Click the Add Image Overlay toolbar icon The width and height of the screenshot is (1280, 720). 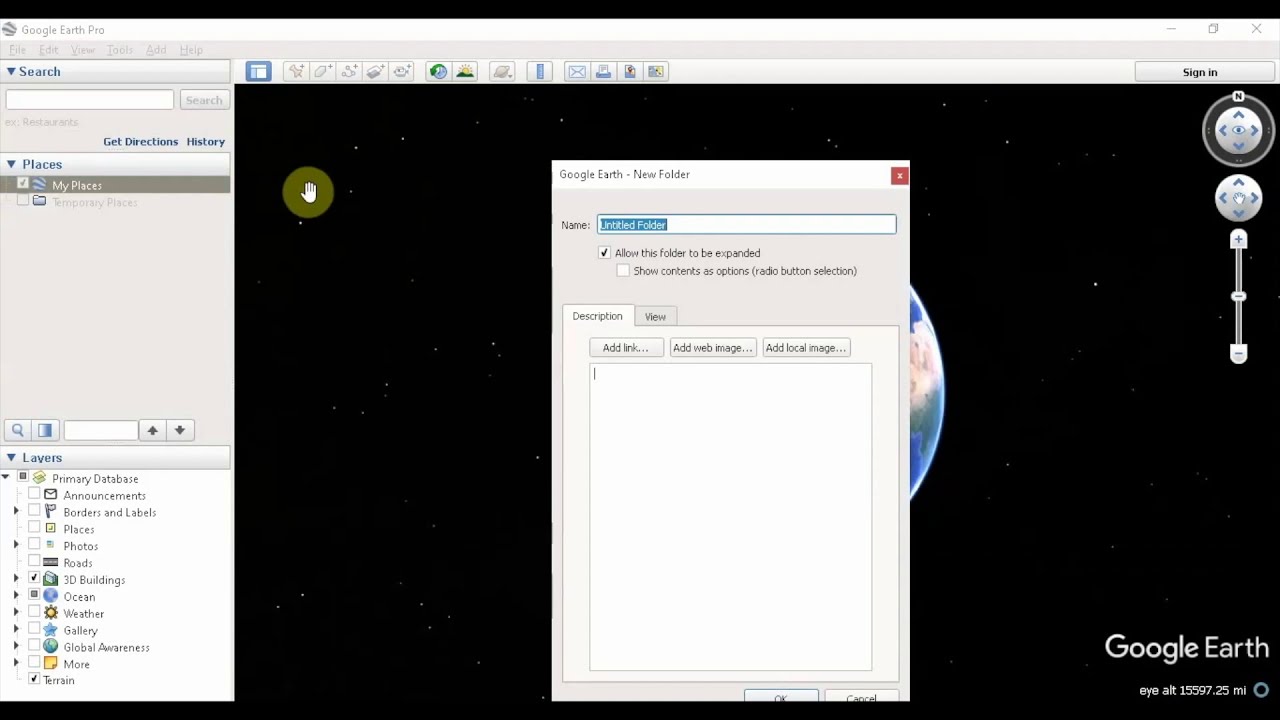tap(375, 71)
